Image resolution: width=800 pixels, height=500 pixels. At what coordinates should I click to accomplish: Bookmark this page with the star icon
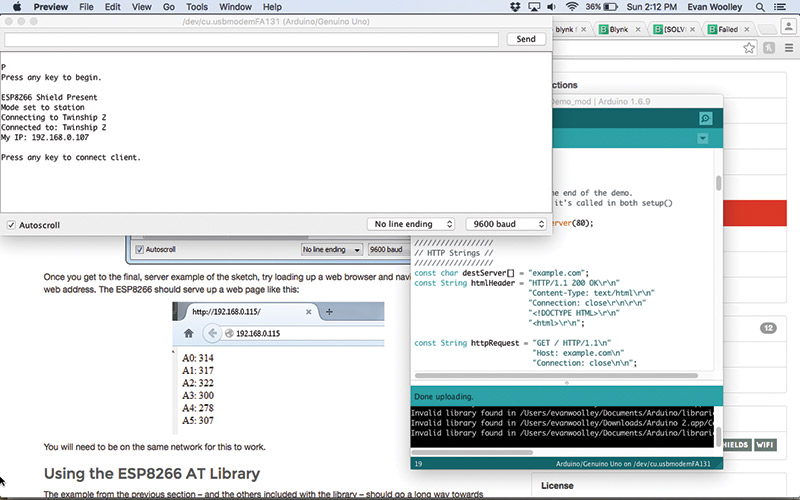pos(748,48)
